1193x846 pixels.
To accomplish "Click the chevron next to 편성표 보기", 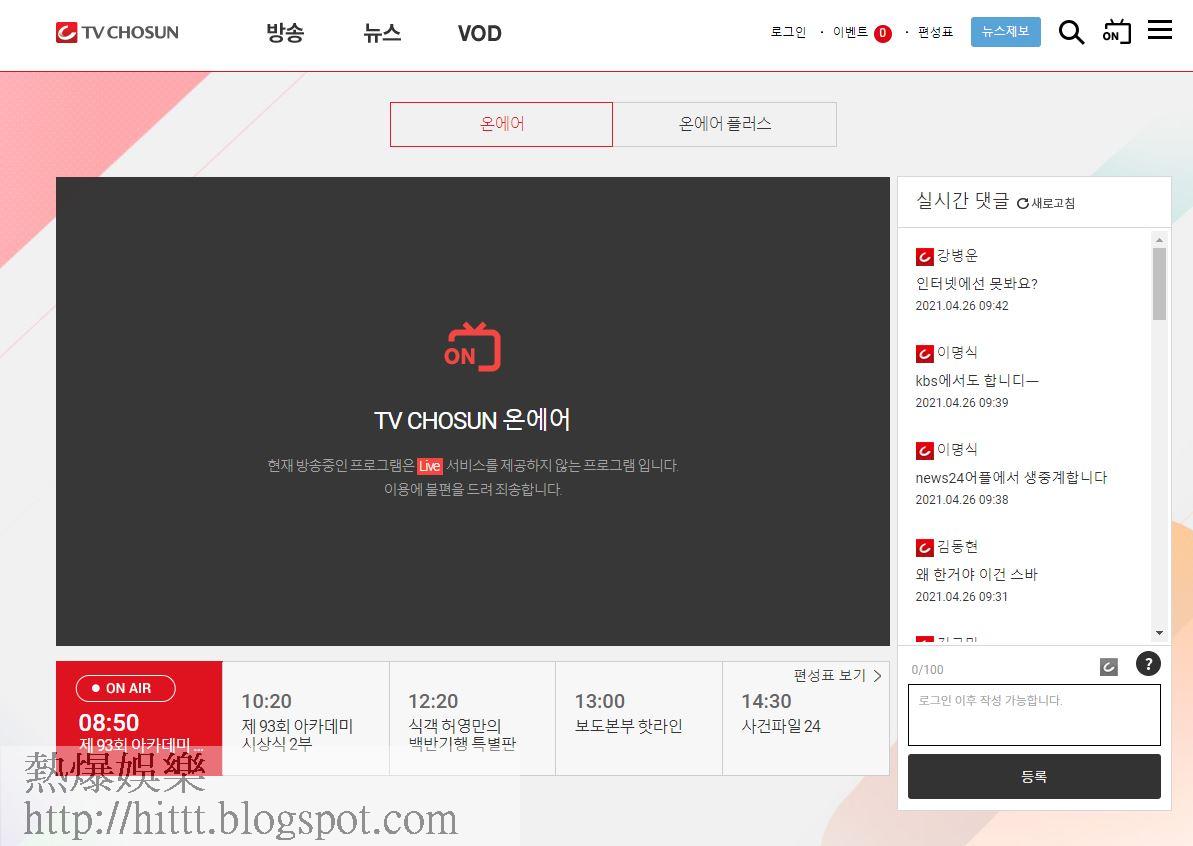I will (x=877, y=676).
